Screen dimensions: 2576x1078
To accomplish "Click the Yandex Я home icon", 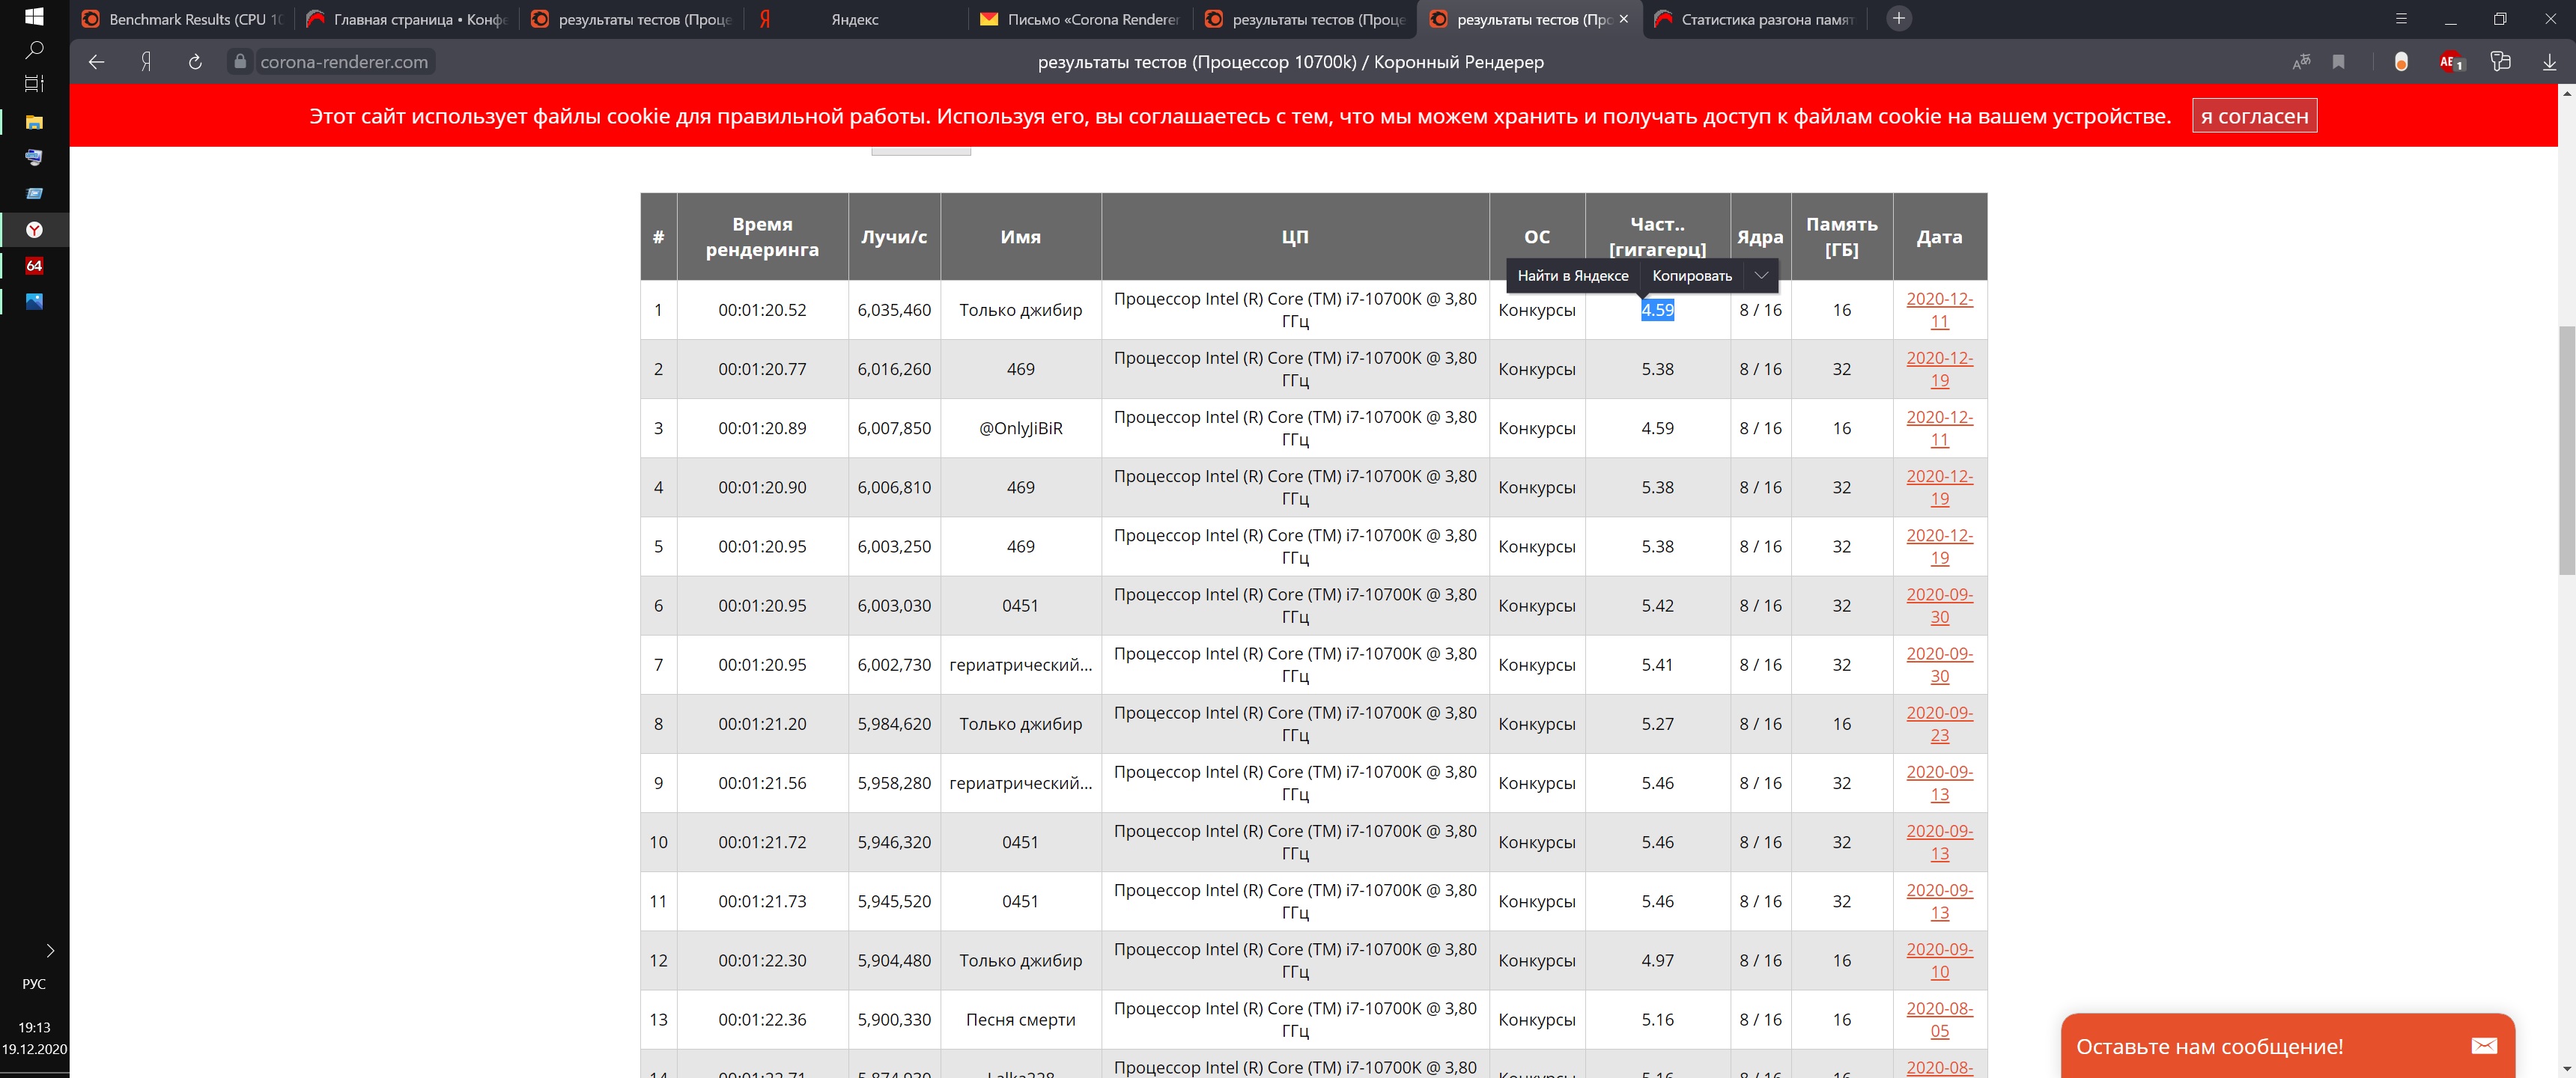I will pos(146,62).
